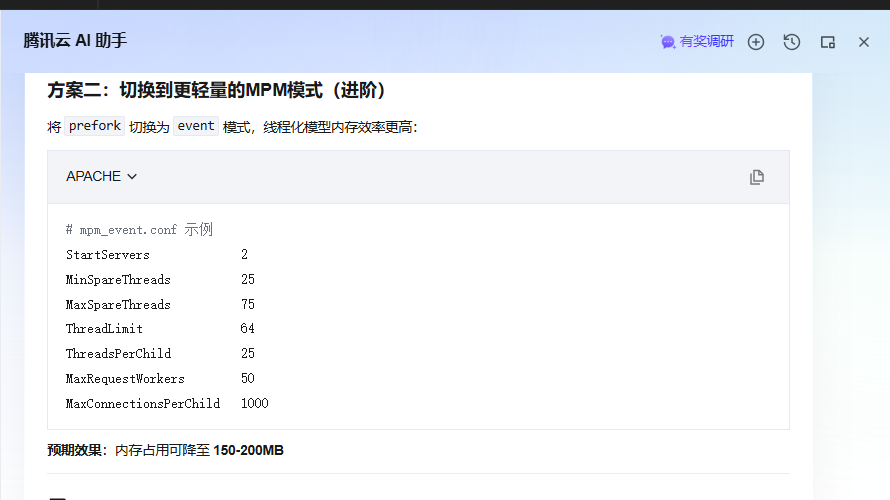The image size is (890, 500).
Task: Click the purple chat bubble survey icon
Action: click(668, 42)
